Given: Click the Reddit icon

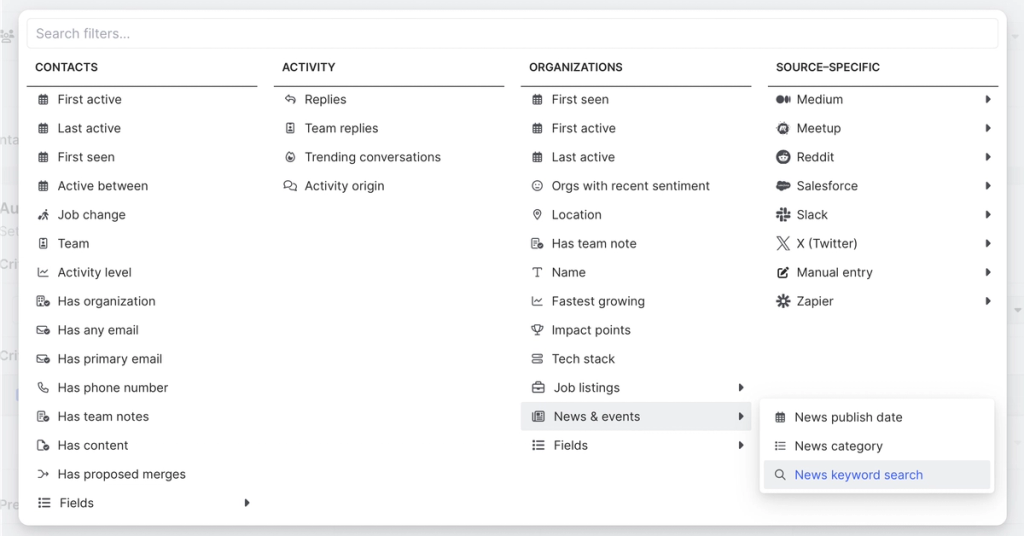Looking at the screenshot, I should [784, 157].
